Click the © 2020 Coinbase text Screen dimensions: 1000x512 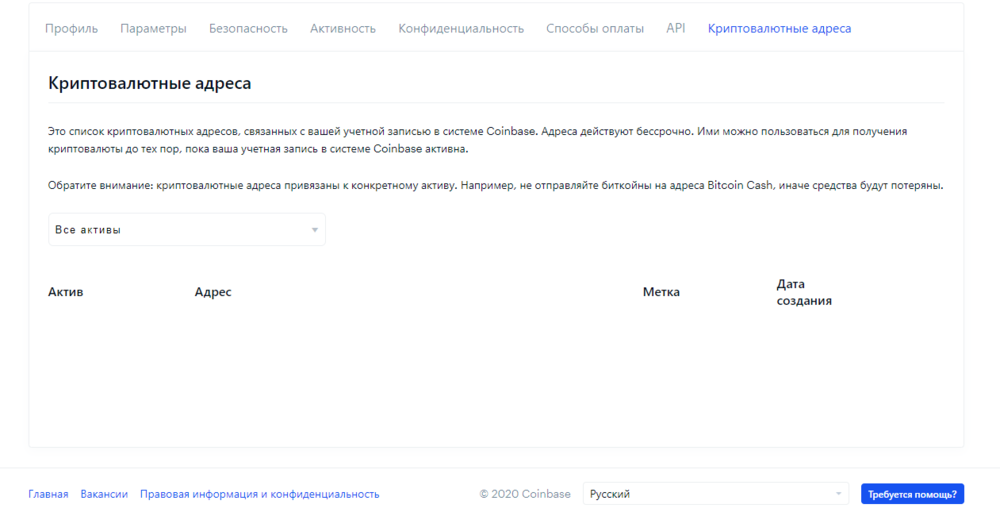pyautogui.click(x=525, y=494)
